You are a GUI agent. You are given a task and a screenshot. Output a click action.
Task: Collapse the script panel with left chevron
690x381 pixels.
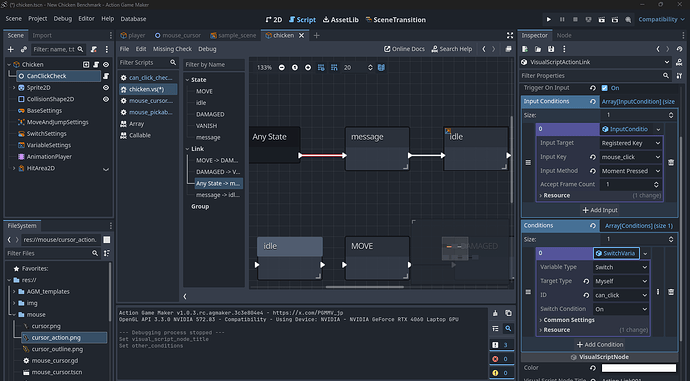tap(185, 297)
